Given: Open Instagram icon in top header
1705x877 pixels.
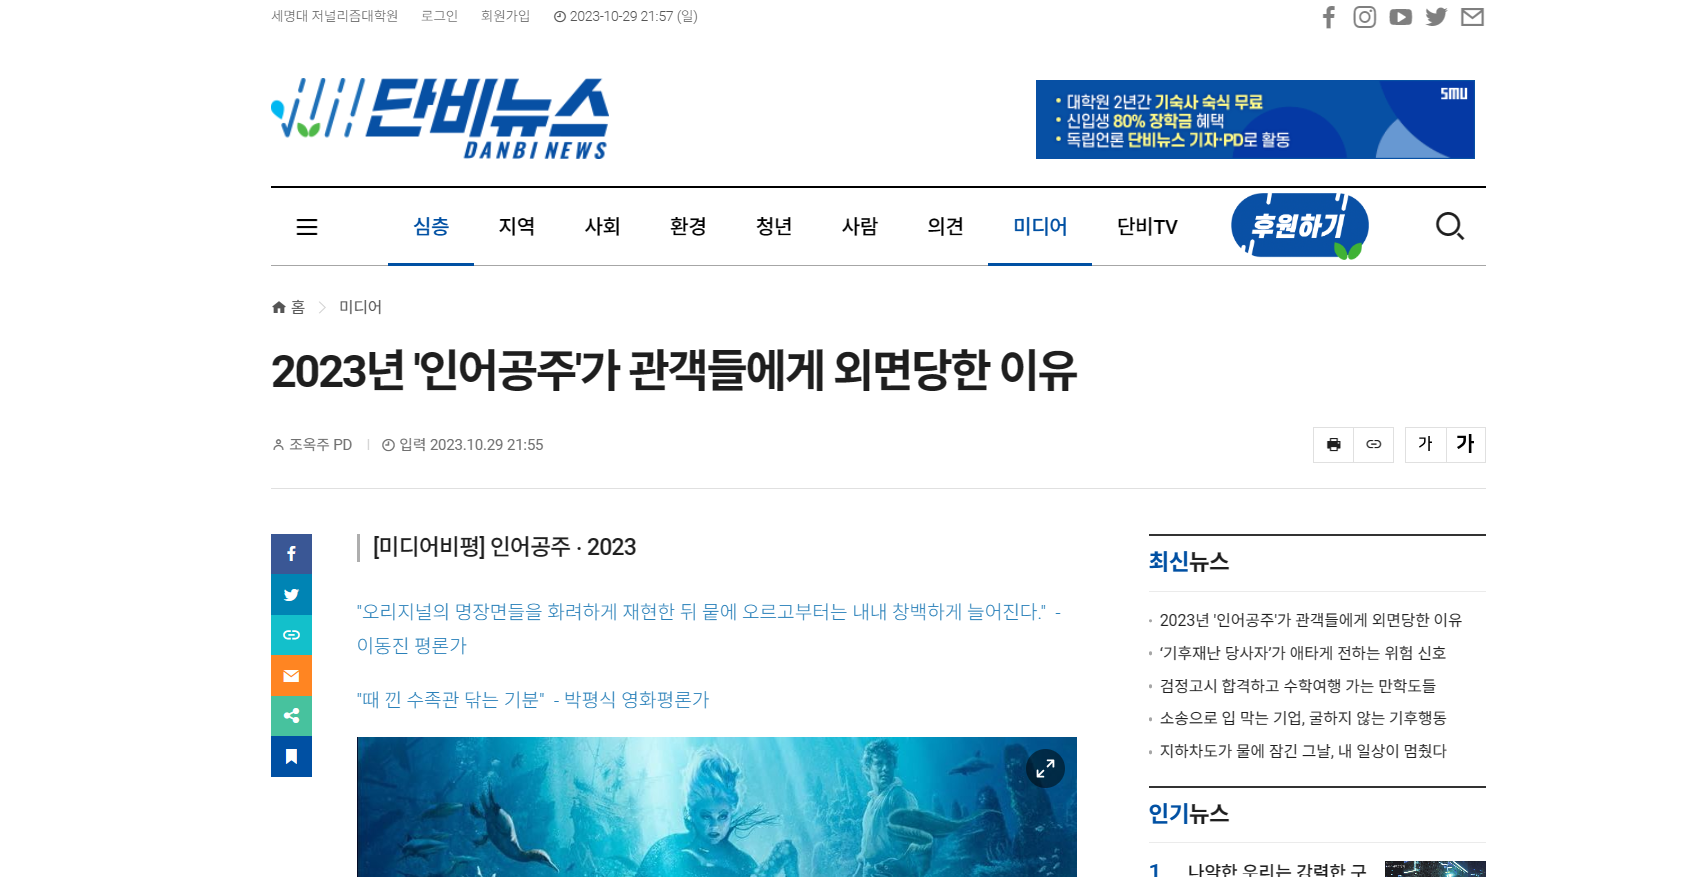Looking at the screenshot, I should pos(1364,17).
